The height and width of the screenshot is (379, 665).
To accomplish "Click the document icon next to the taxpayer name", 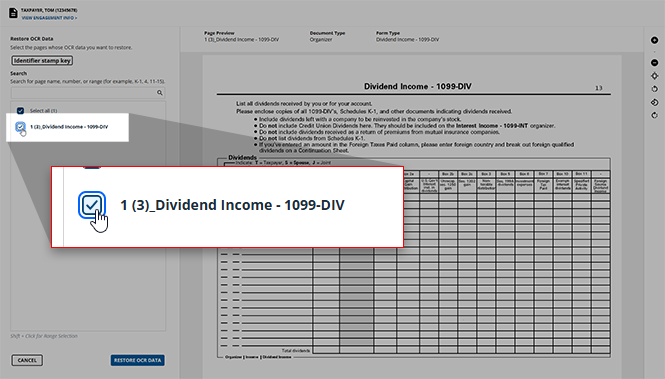I will [13, 13].
